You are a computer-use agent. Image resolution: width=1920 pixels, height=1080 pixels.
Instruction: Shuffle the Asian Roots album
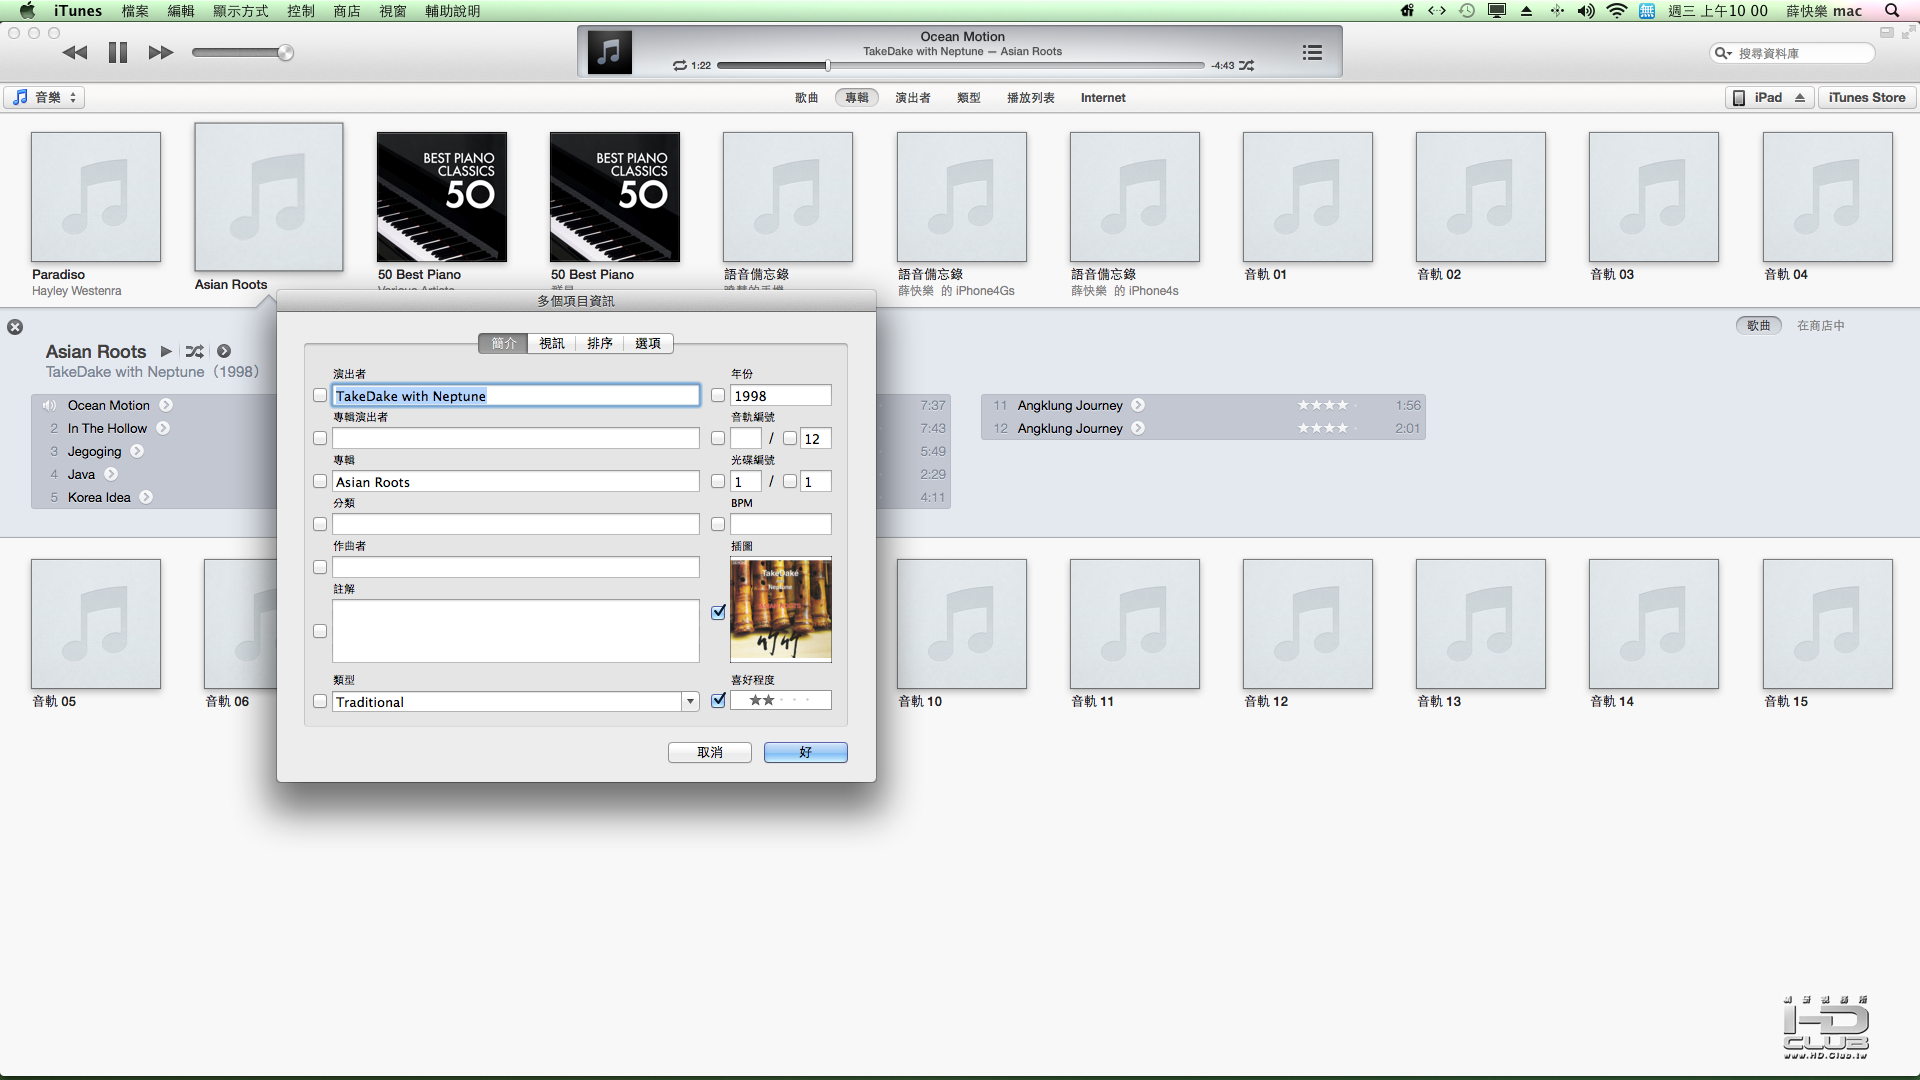tap(194, 352)
